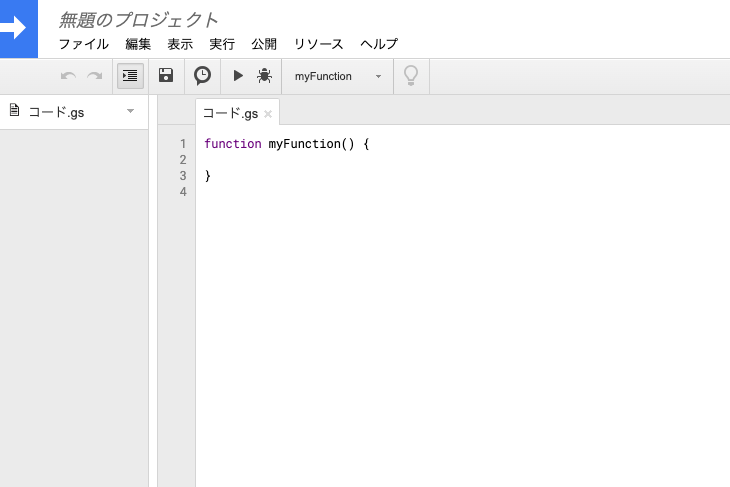Run the selected function

[238, 76]
